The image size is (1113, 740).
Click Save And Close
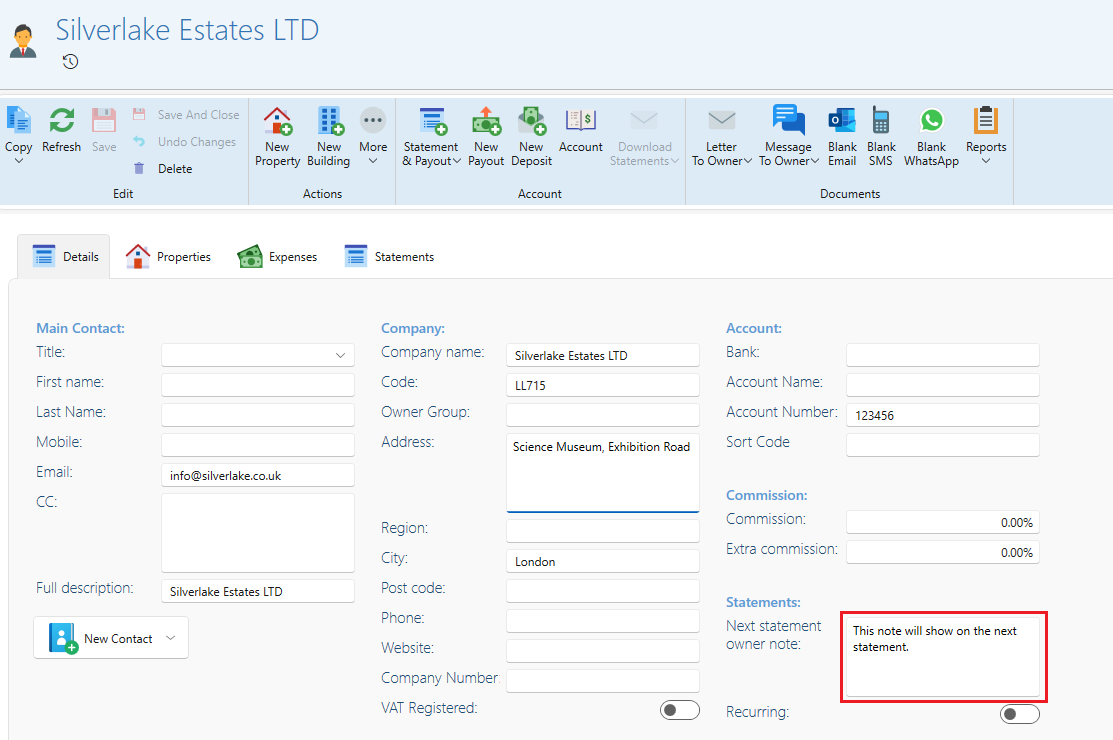point(186,114)
